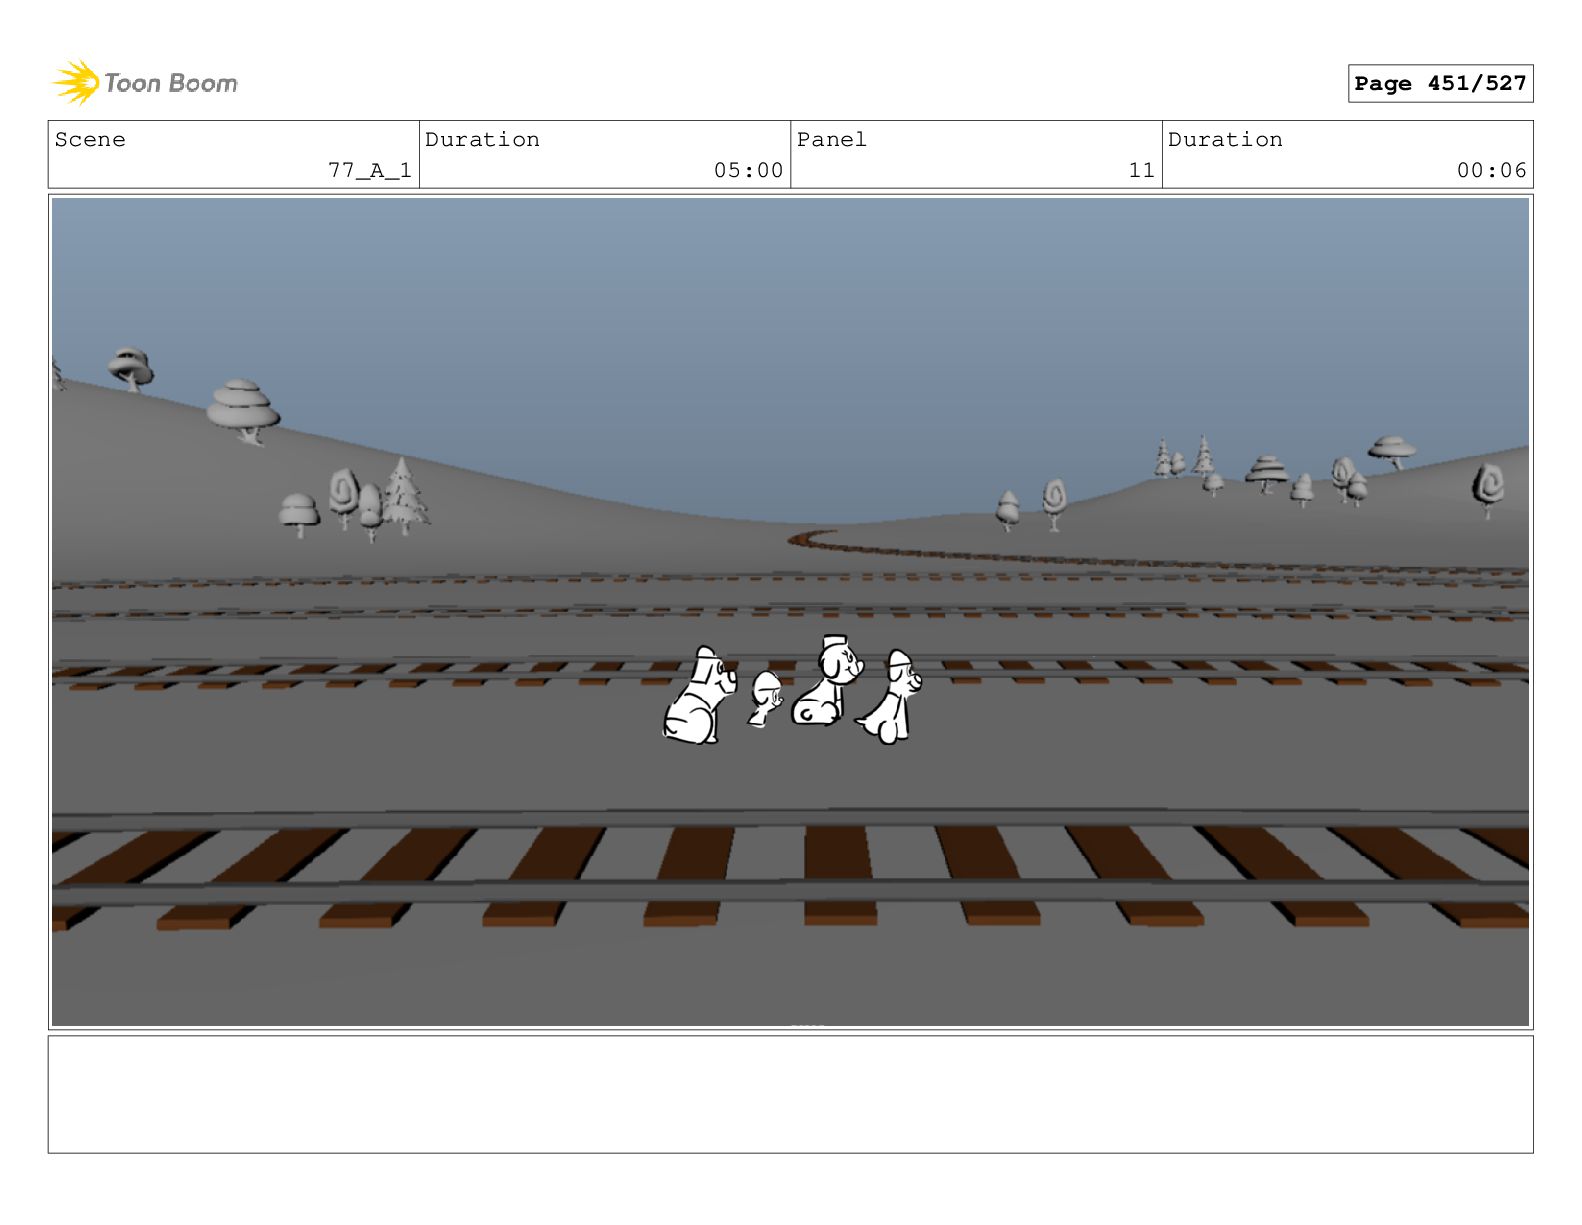Click the dog wearing the conductor hat

827,680
